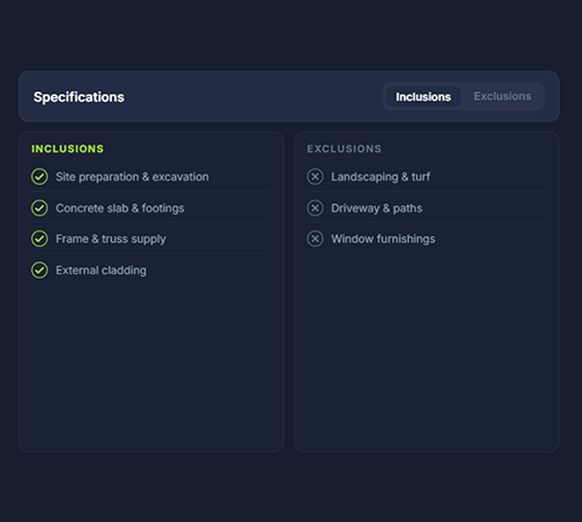Click the check icon beside External cladding
This screenshot has height=522, width=582.
click(39, 270)
